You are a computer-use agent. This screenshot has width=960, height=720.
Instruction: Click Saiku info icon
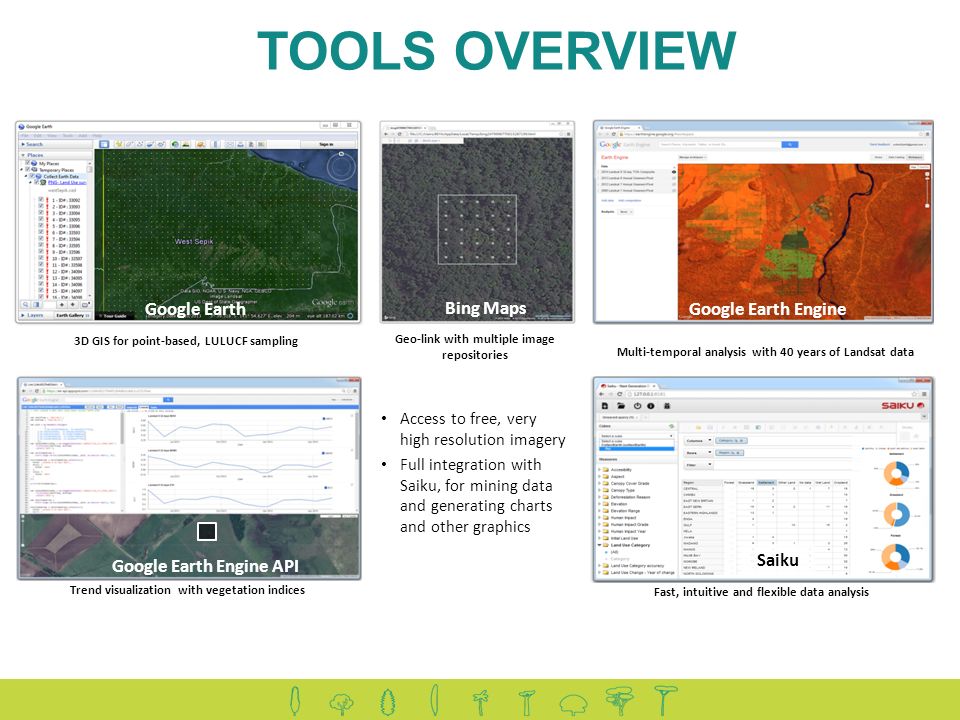(651, 405)
